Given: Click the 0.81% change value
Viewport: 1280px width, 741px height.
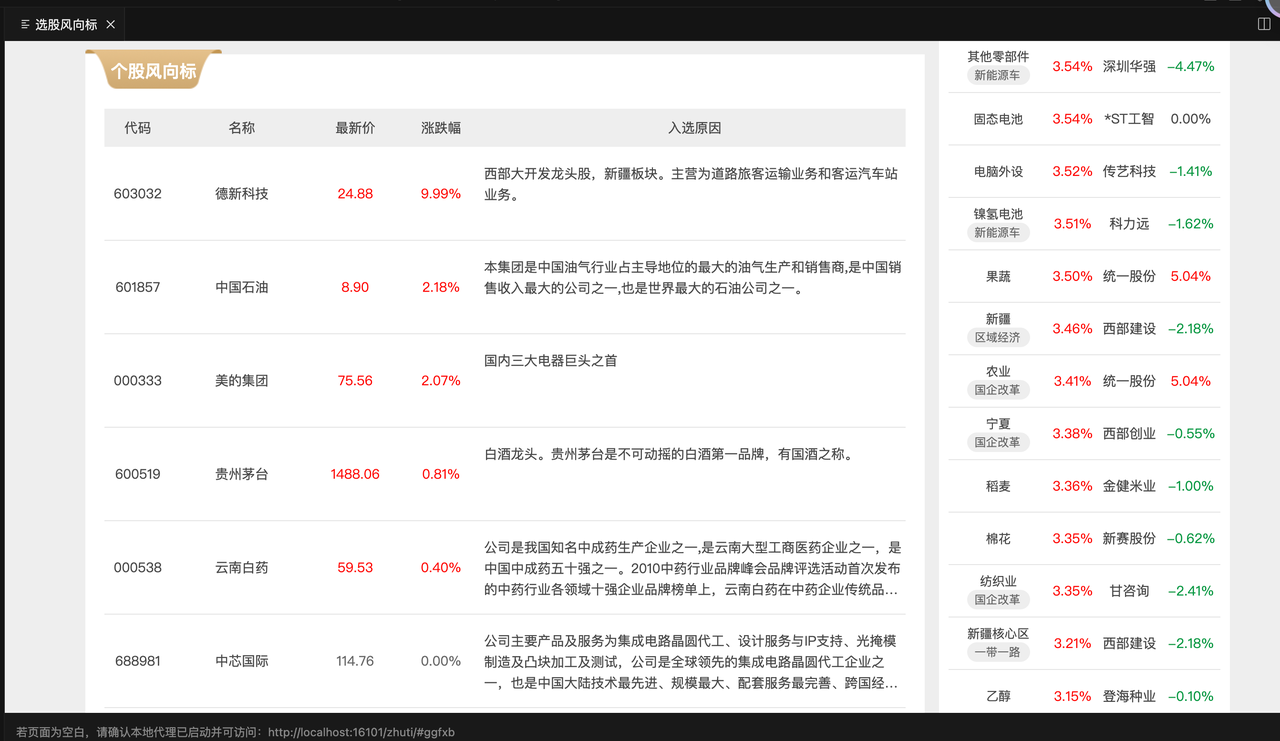Looking at the screenshot, I should pos(441,474).
